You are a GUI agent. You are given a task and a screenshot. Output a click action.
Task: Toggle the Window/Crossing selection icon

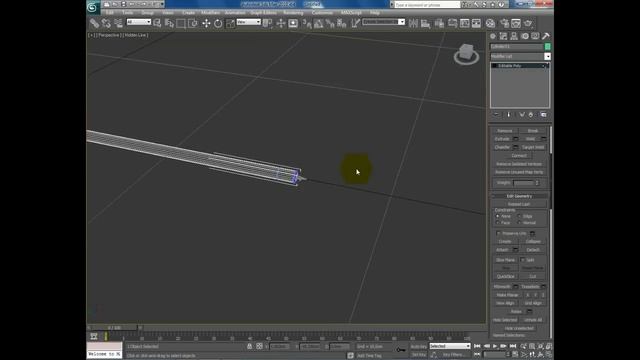coord(192,23)
